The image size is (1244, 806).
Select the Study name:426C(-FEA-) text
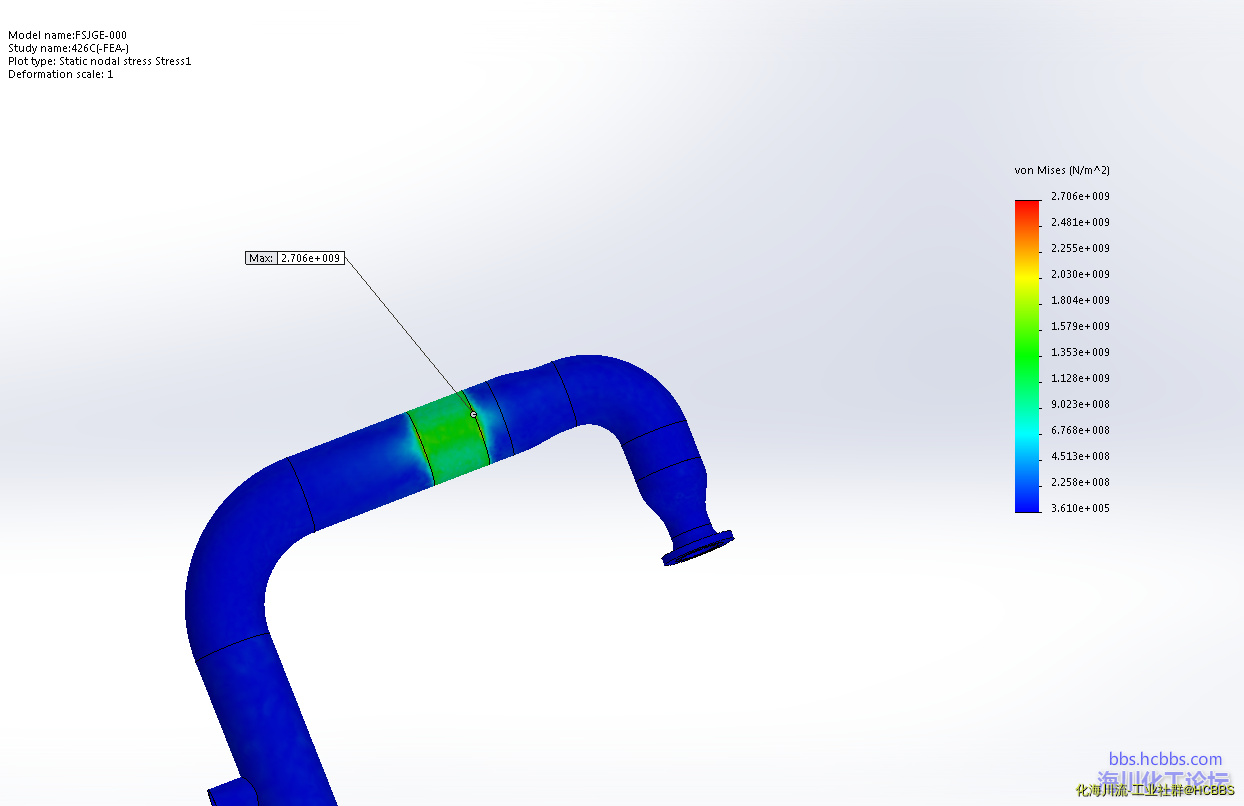(68, 48)
